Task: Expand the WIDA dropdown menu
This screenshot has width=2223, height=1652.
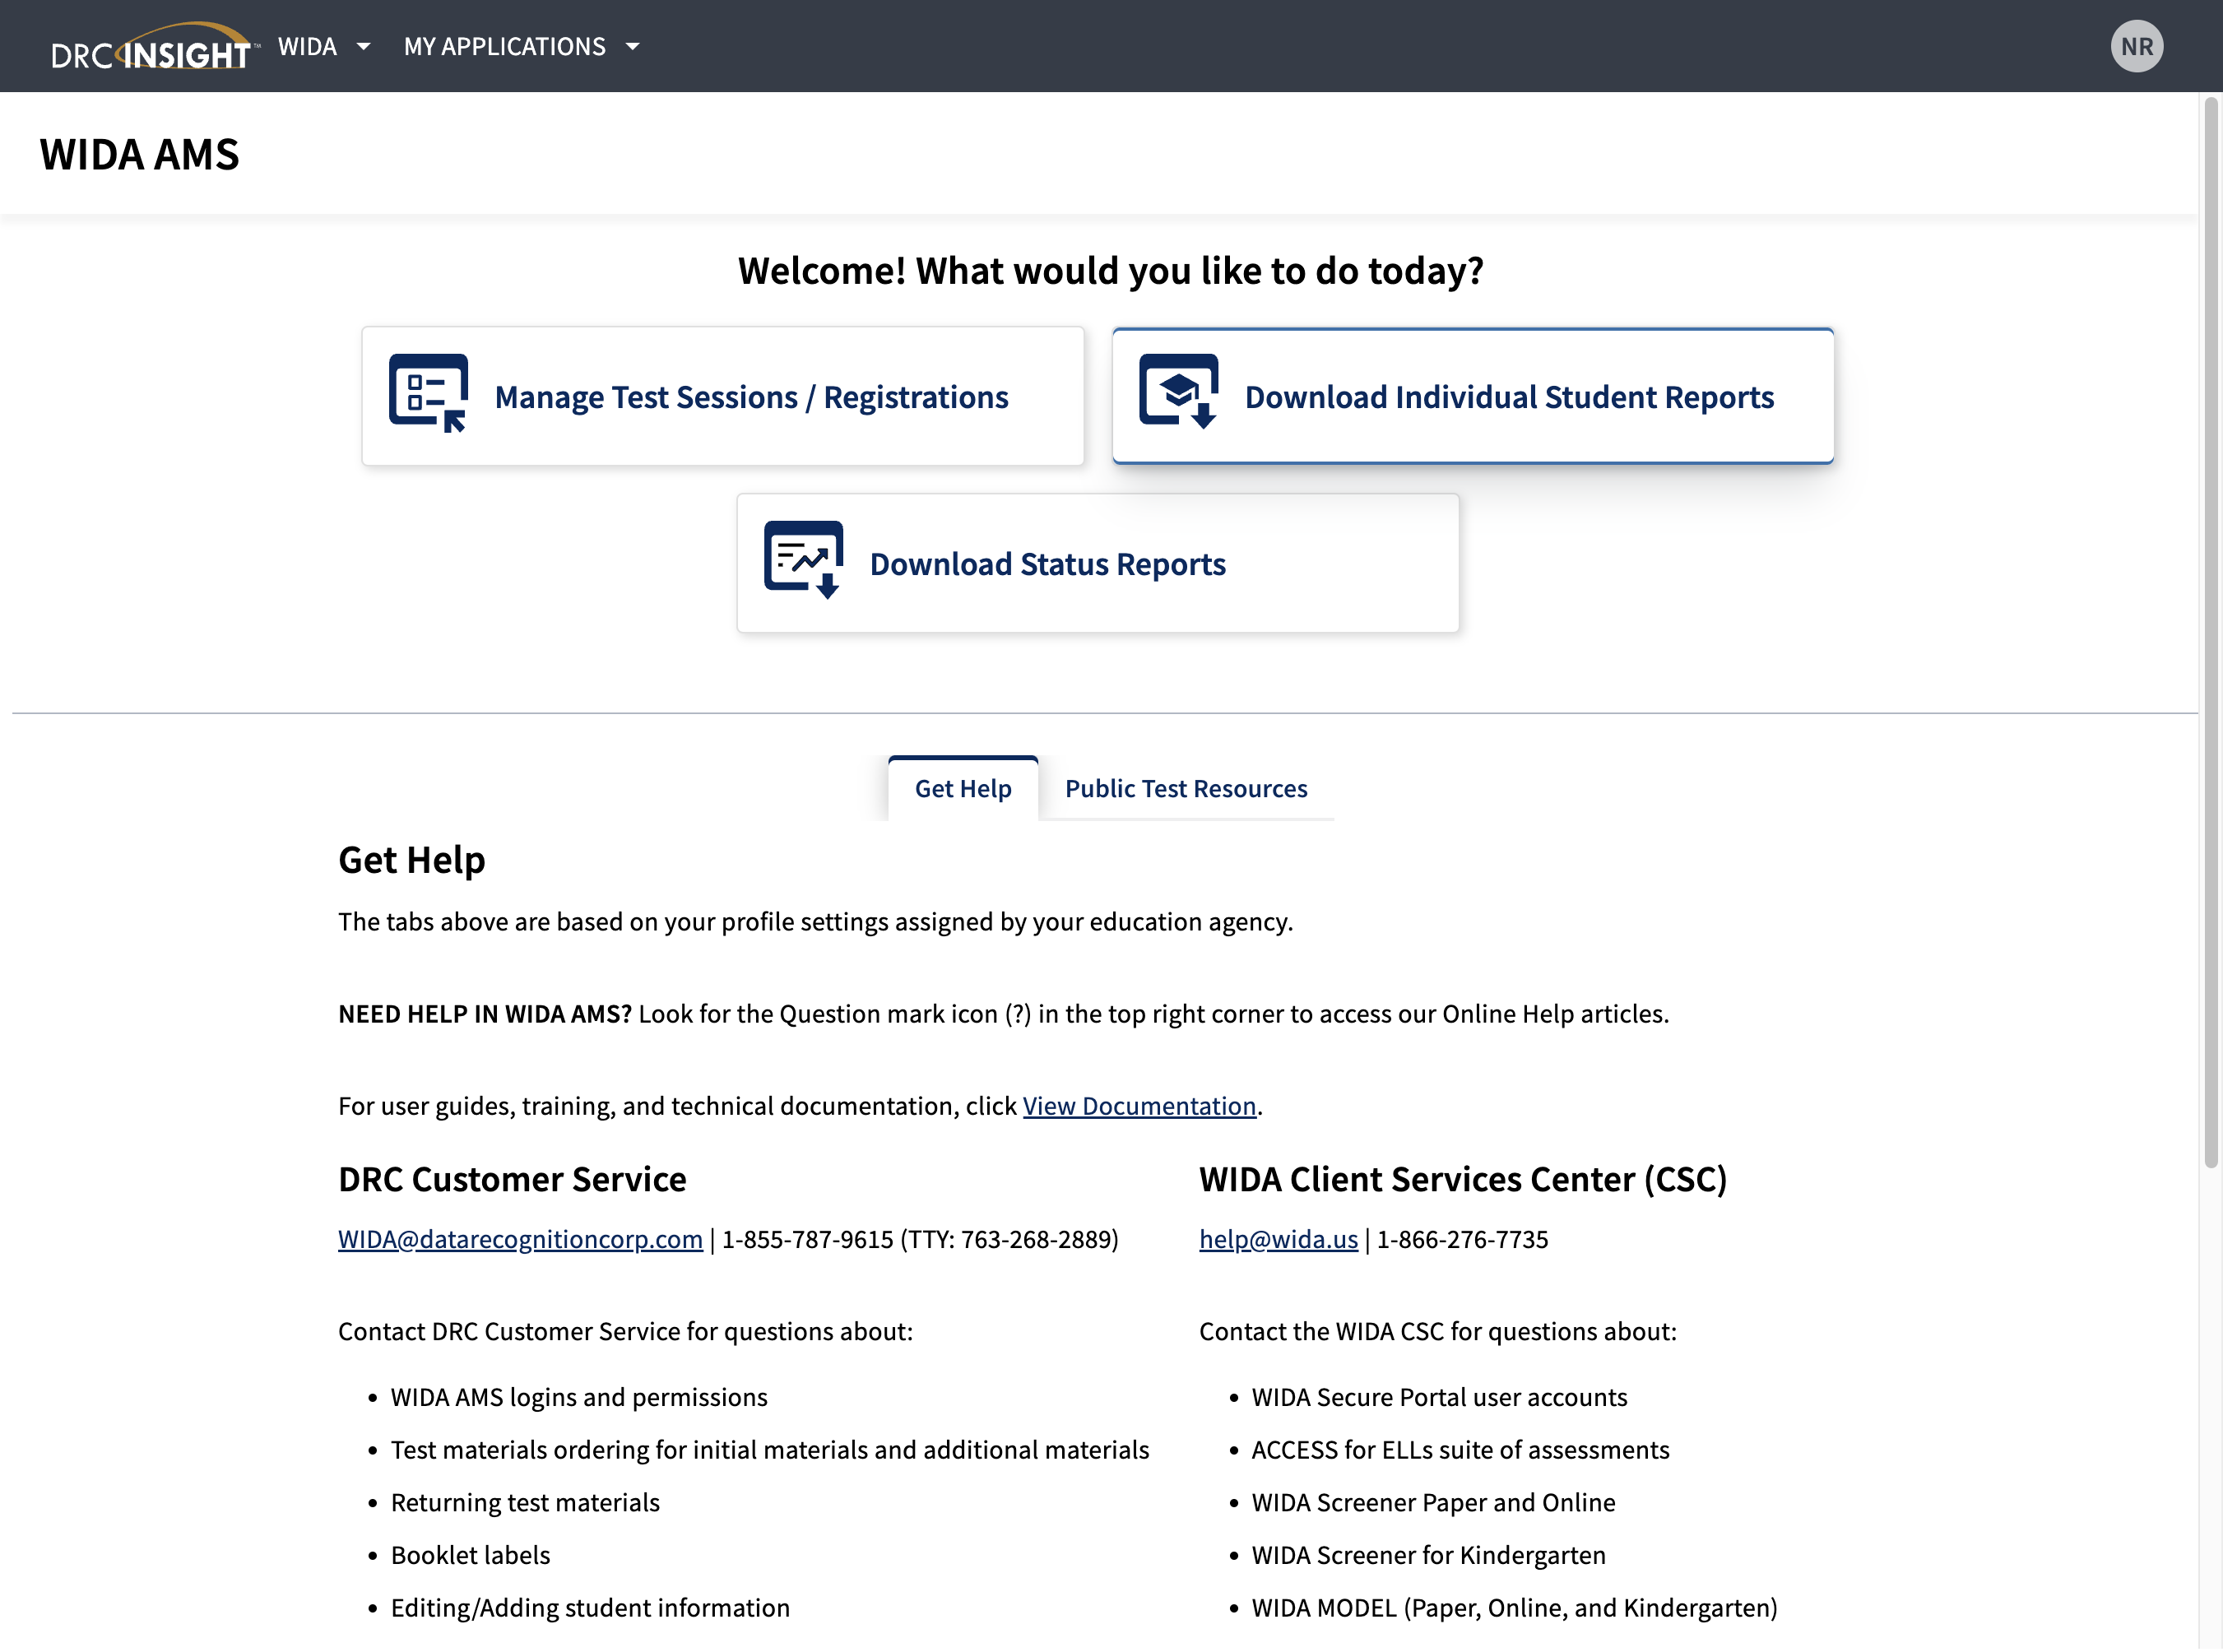Action: (x=324, y=46)
